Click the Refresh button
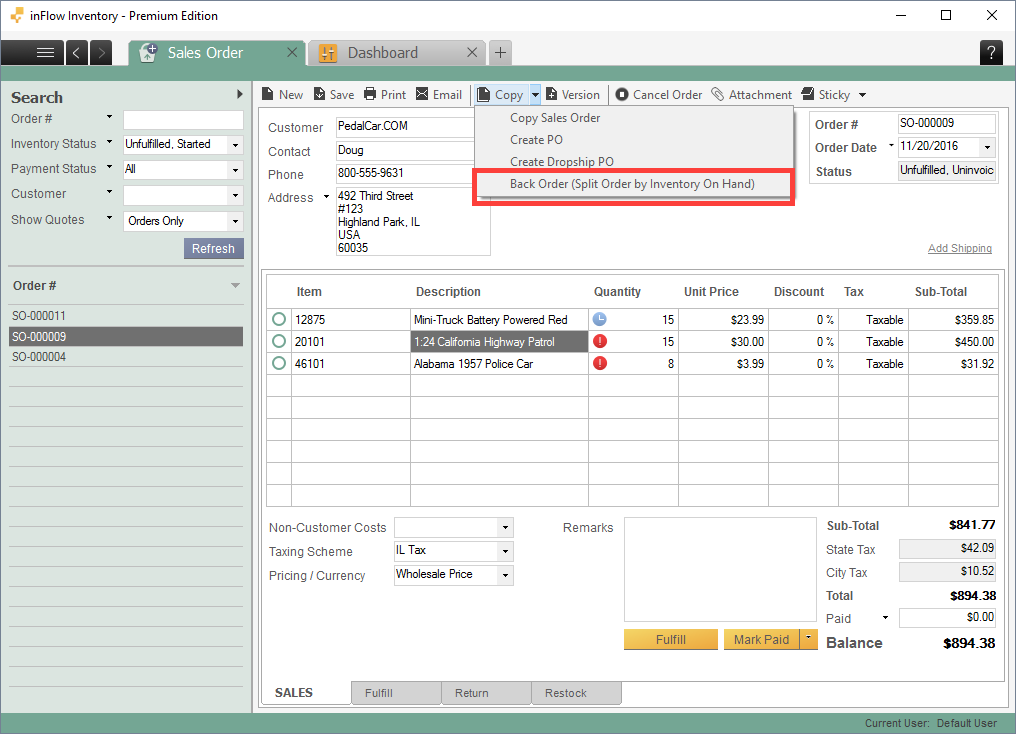Image resolution: width=1016 pixels, height=734 pixels. (213, 249)
